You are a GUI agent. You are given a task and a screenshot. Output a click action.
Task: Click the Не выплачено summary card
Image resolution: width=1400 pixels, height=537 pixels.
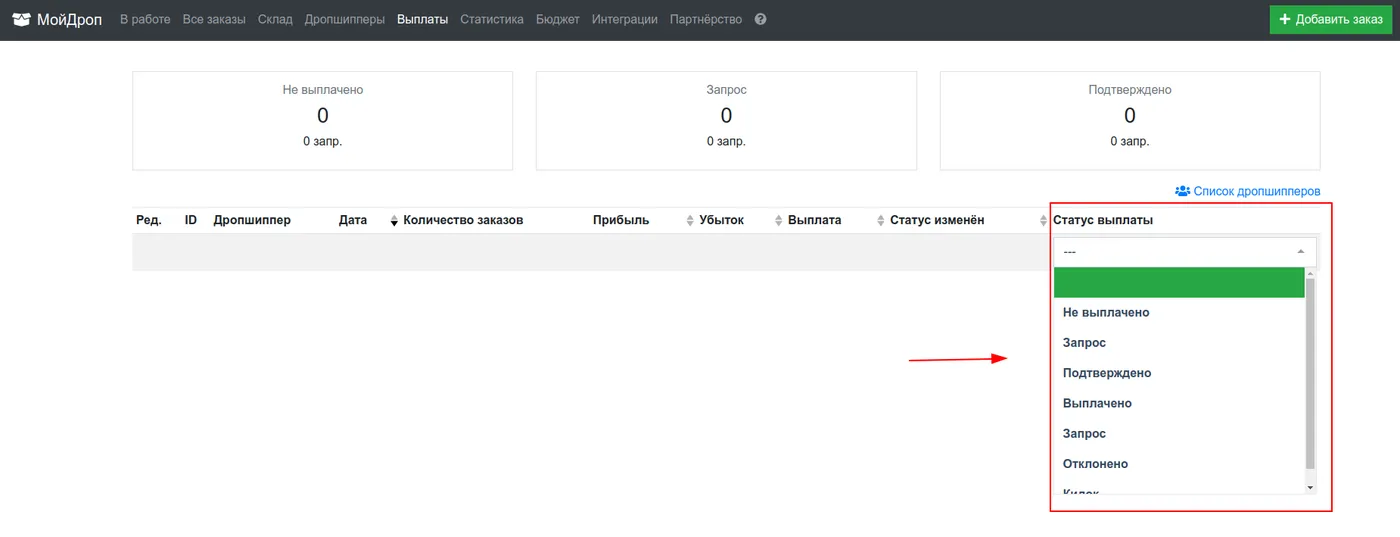[323, 120]
